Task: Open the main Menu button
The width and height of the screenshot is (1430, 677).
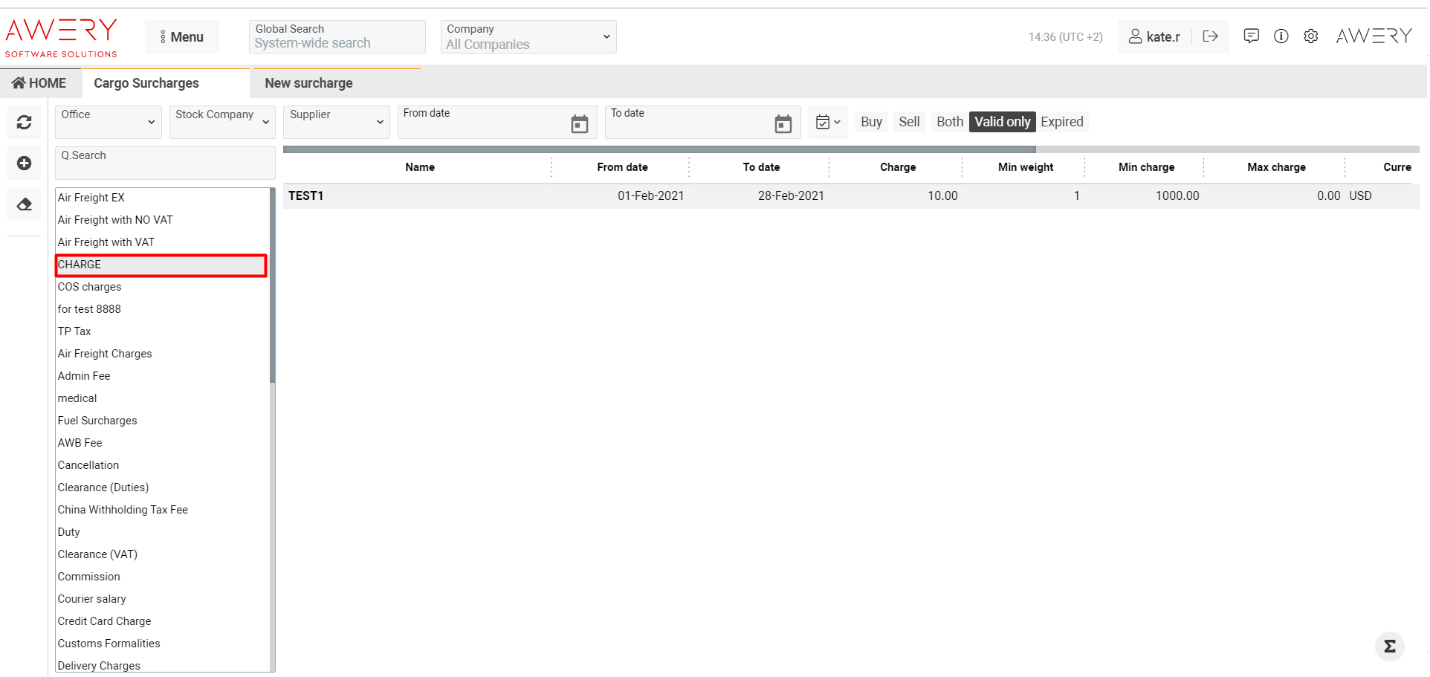Action: (182, 37)
